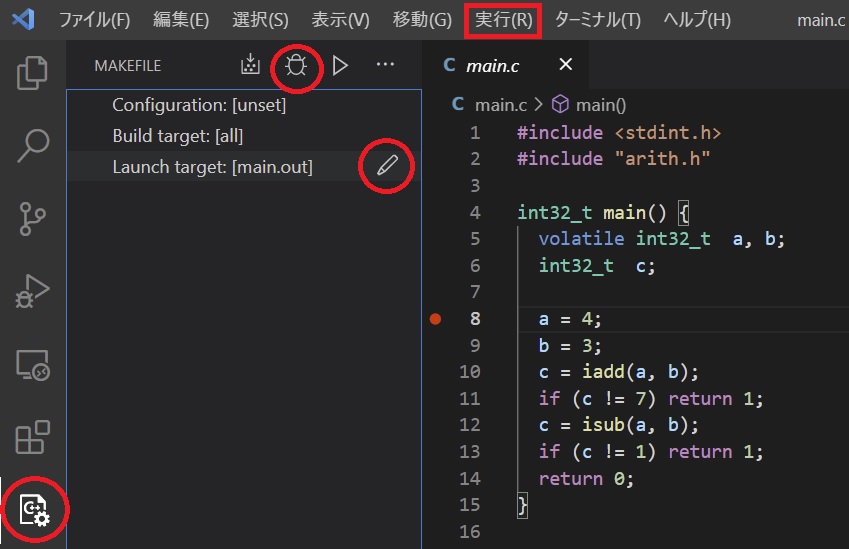This screenshot has width=849, height=549.
Task: Open the ファイル(F) menu
Action: click(94, 20)
